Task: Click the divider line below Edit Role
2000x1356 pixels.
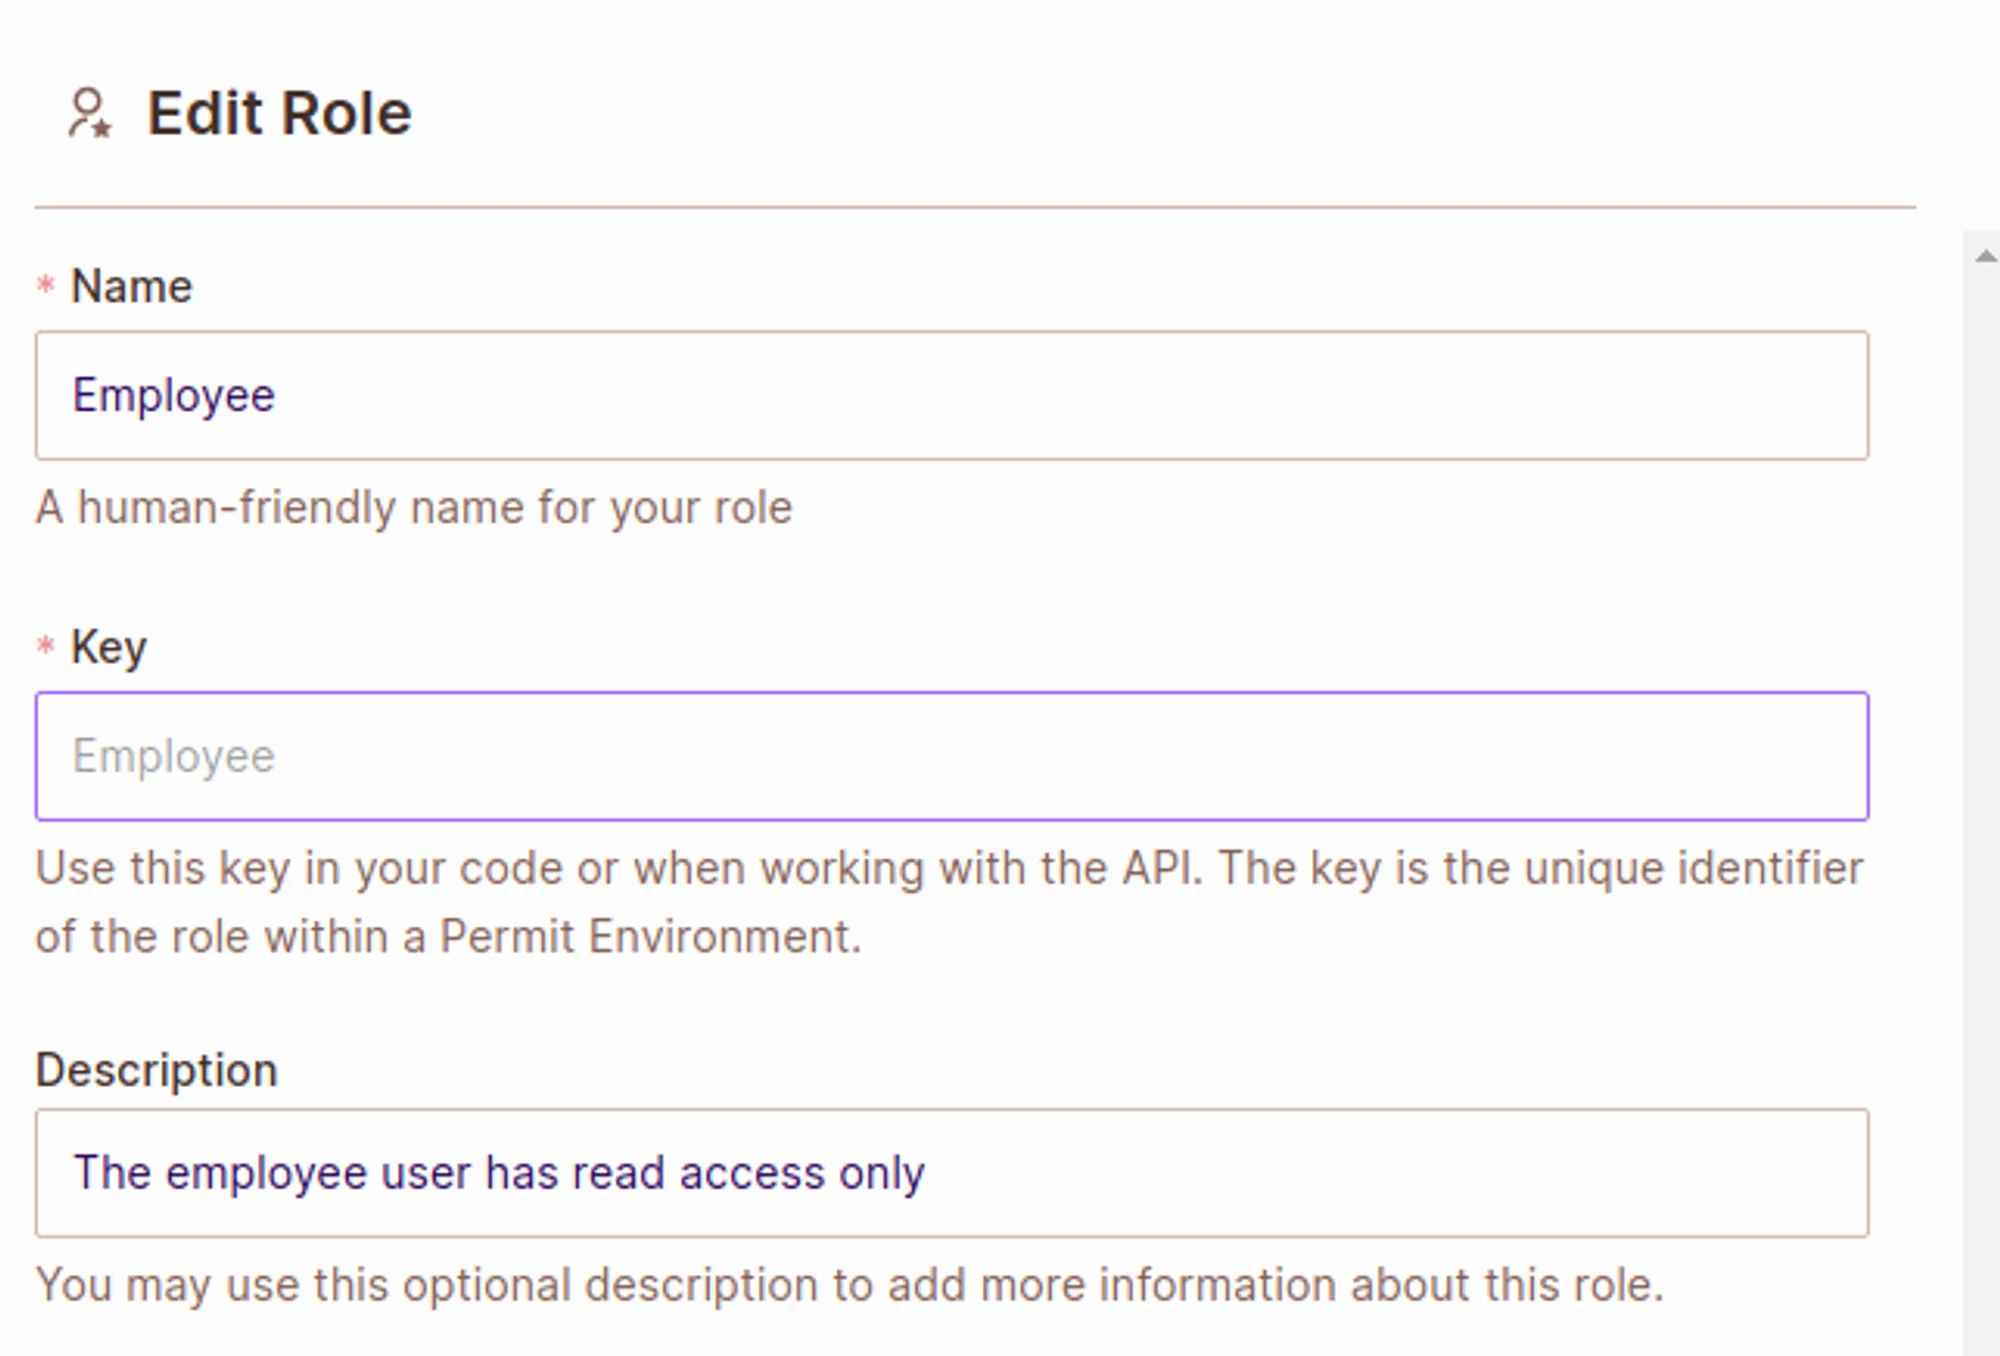Action: click(x=975, y=207)
